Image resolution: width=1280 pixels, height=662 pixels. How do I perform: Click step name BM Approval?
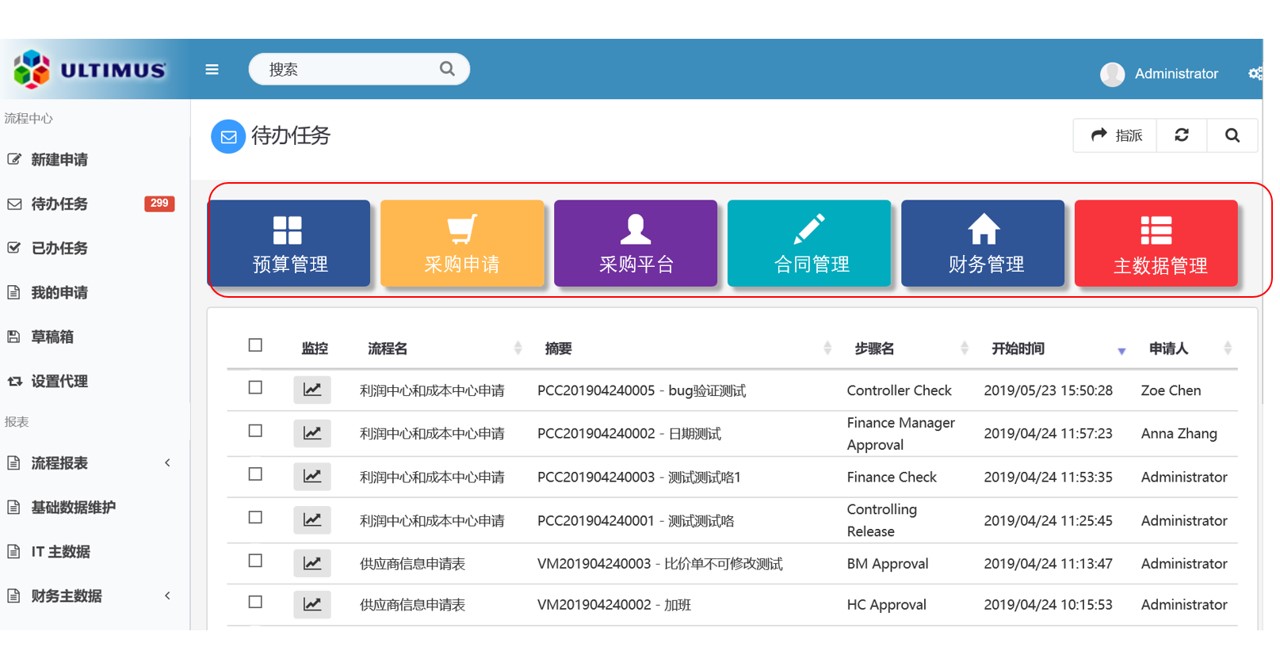point(887,564)
